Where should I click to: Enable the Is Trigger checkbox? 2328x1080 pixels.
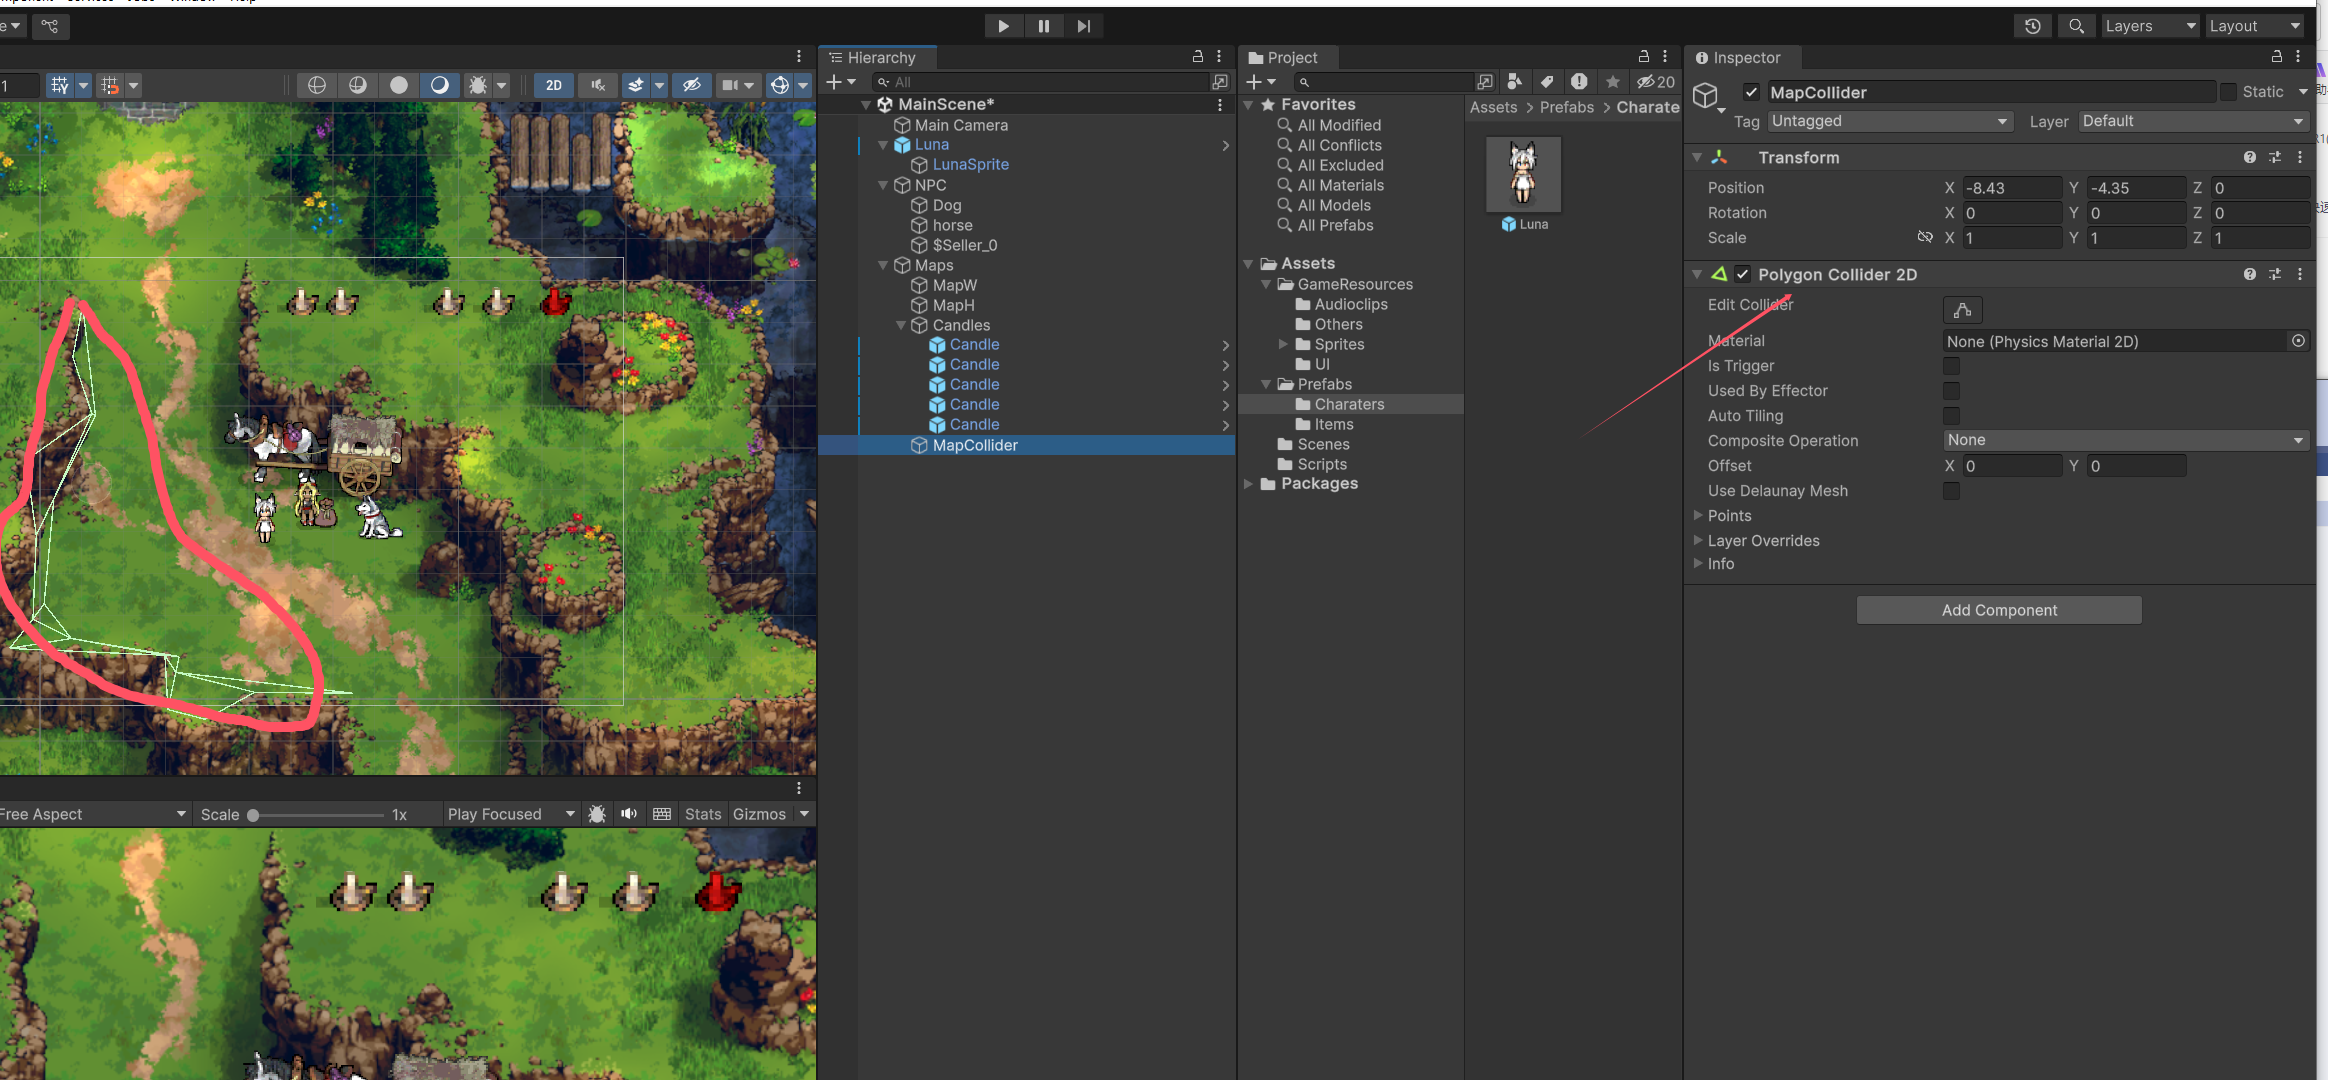[1951, 366]
